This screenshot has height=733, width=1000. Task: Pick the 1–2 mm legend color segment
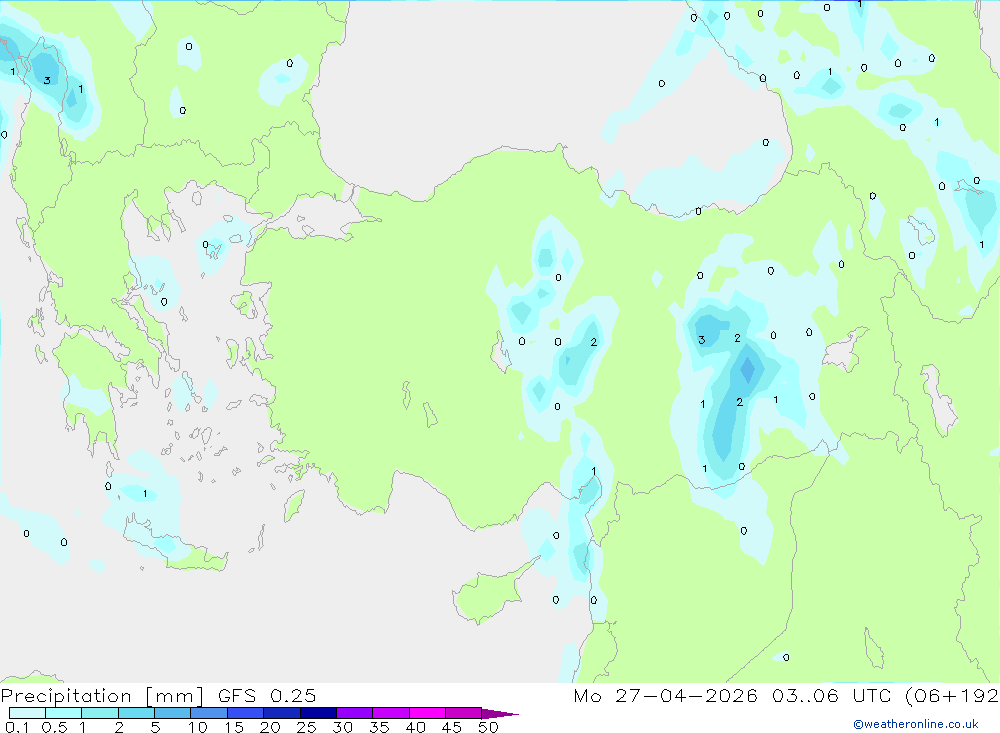[100, 713]
